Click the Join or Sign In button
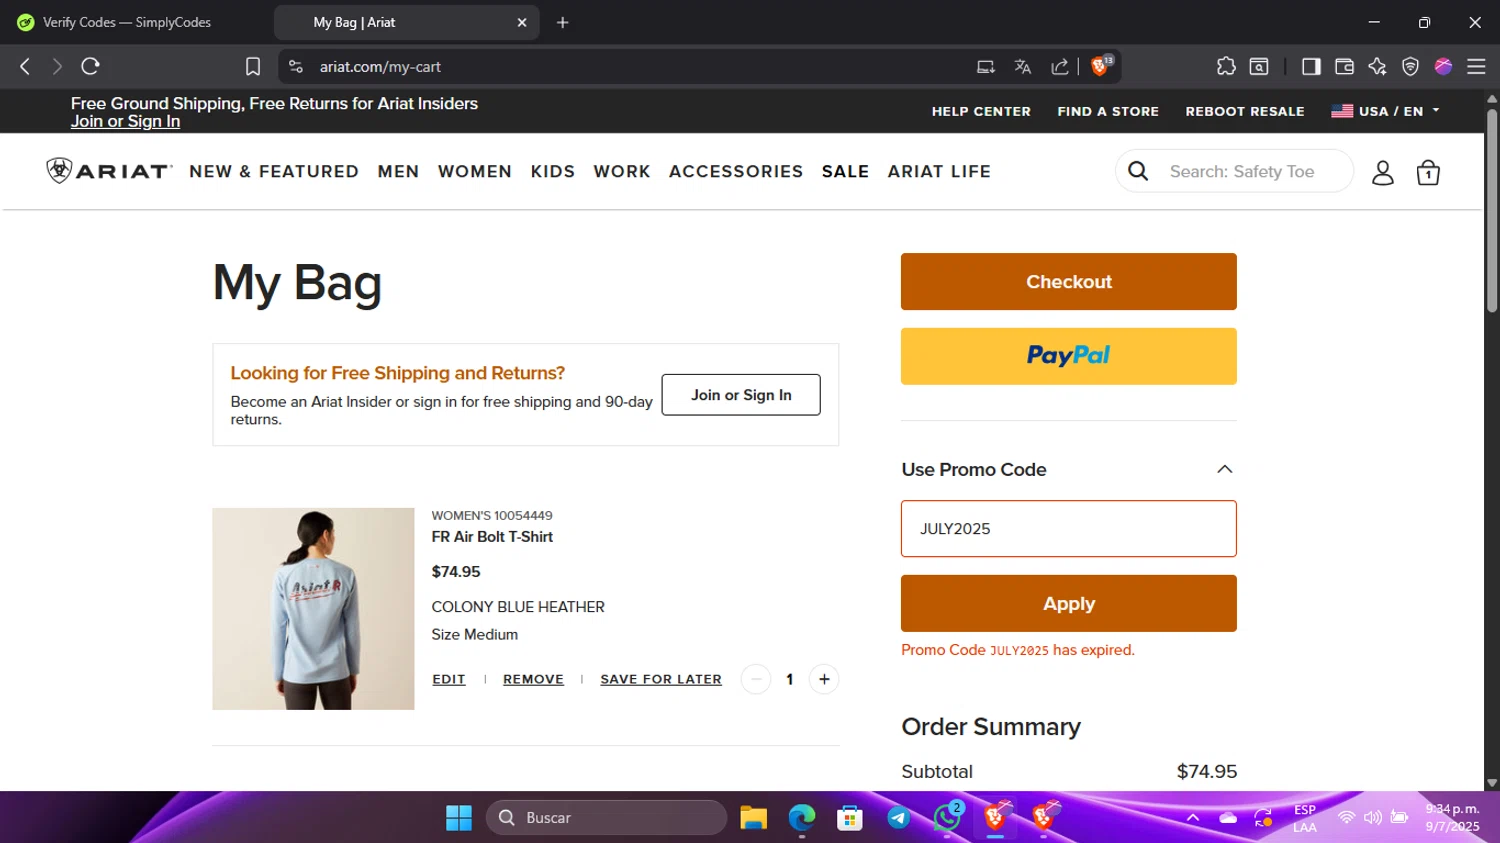Viewport: 1500px width, 843px height. pos(741,395)
